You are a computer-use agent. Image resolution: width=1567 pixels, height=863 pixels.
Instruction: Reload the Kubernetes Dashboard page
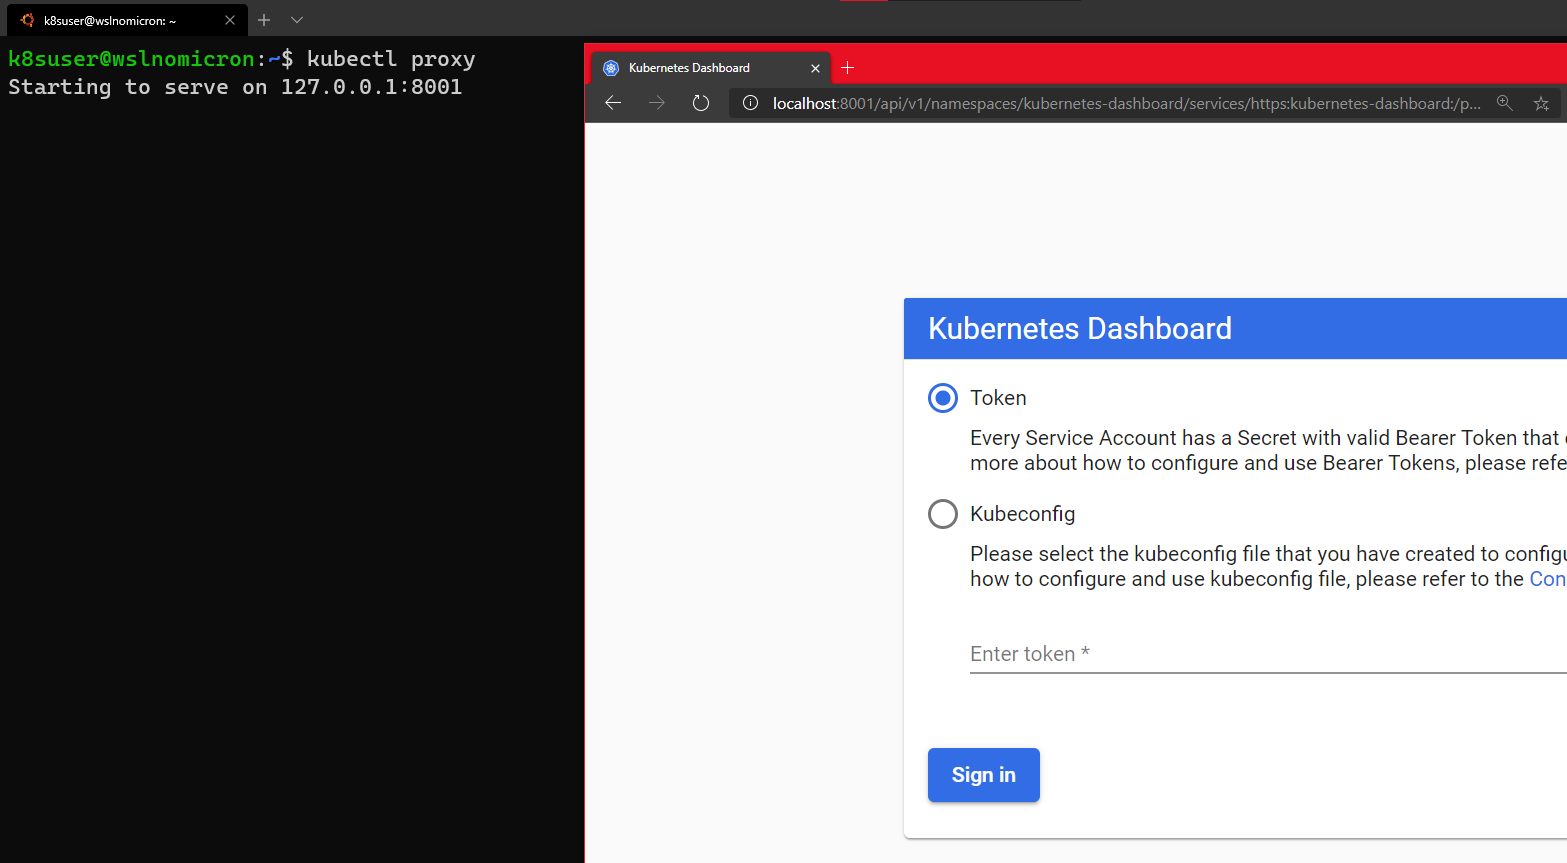point(700,103)
